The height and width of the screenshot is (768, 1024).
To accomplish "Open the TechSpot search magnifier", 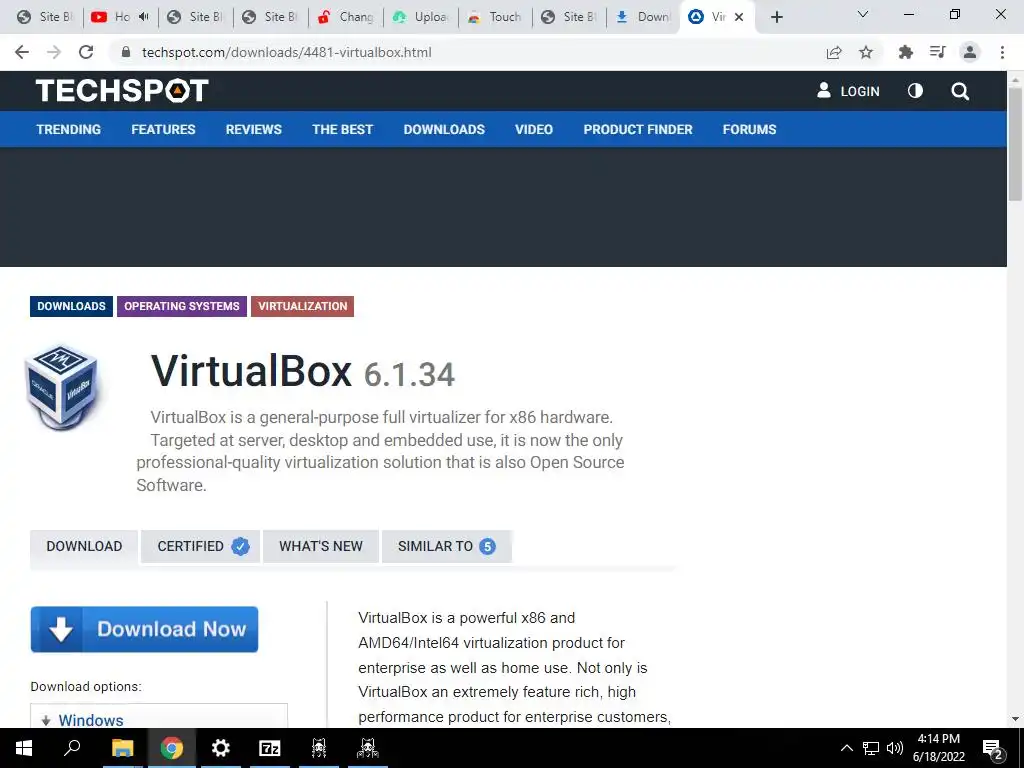I will (960, 91).
